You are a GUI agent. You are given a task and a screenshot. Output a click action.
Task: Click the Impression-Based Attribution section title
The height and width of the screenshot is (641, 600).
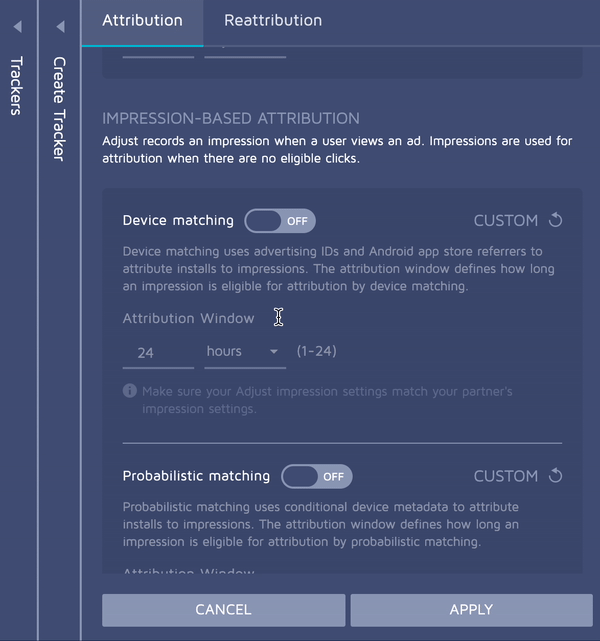[231, 118]
